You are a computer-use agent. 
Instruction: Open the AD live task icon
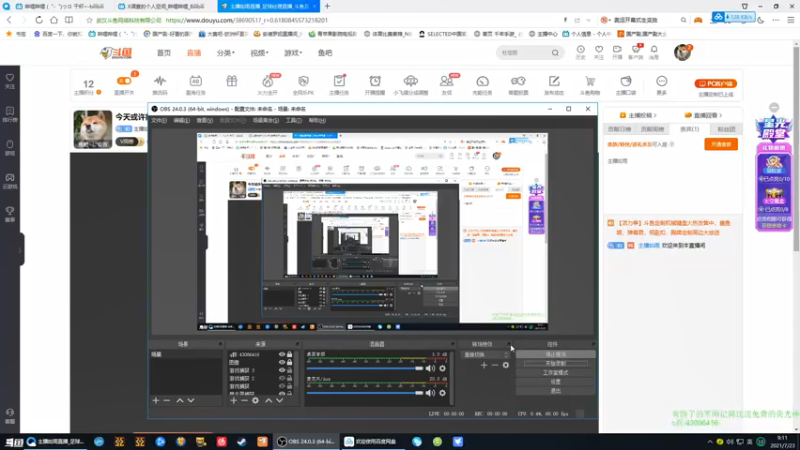pyautogui.click(x=195, y=81)
